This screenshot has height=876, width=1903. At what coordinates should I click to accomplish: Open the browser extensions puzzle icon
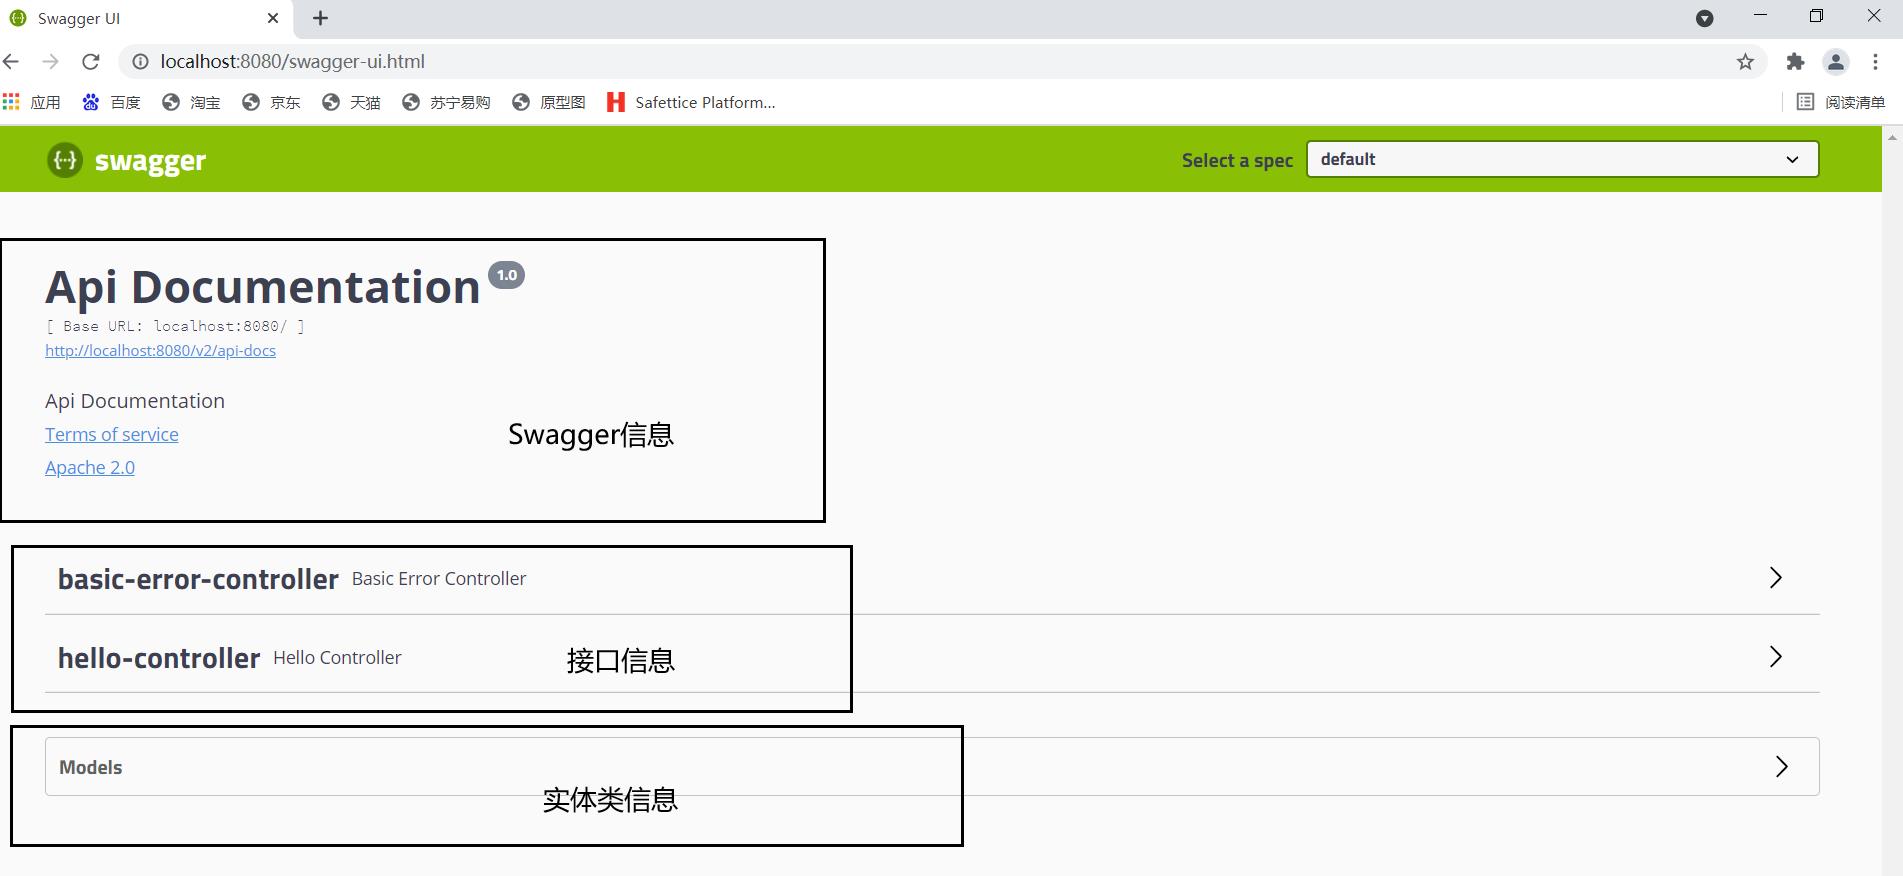click(x=1795, y=62)
